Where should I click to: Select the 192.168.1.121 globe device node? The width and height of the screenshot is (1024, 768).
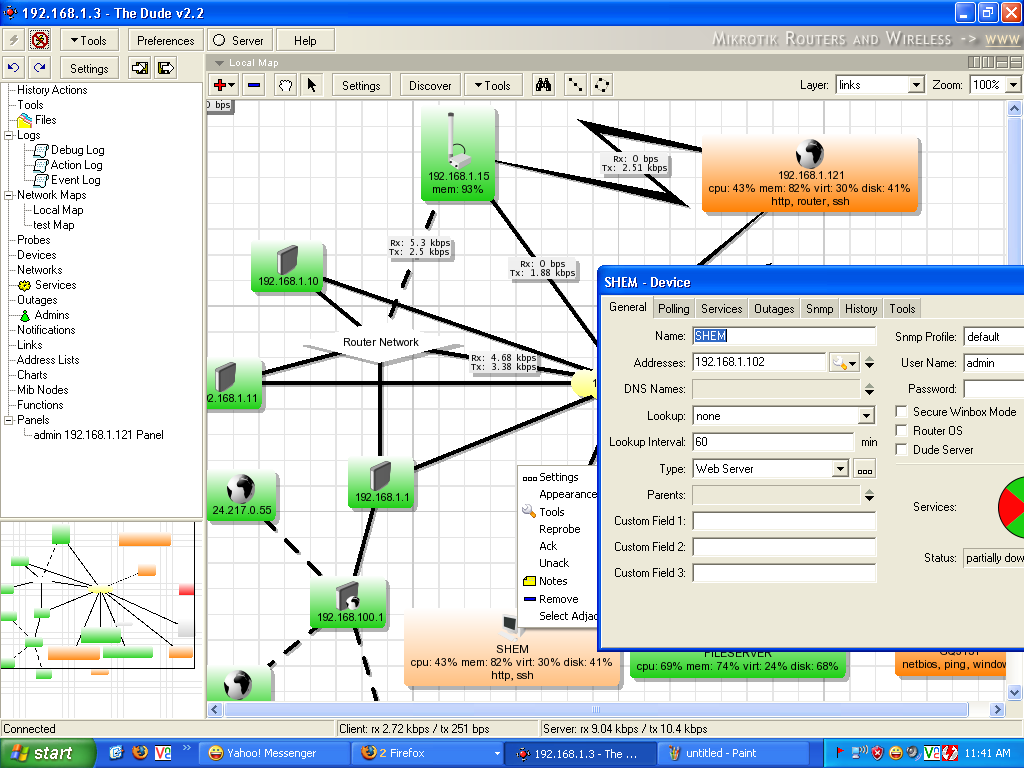[x=810, y=174]
